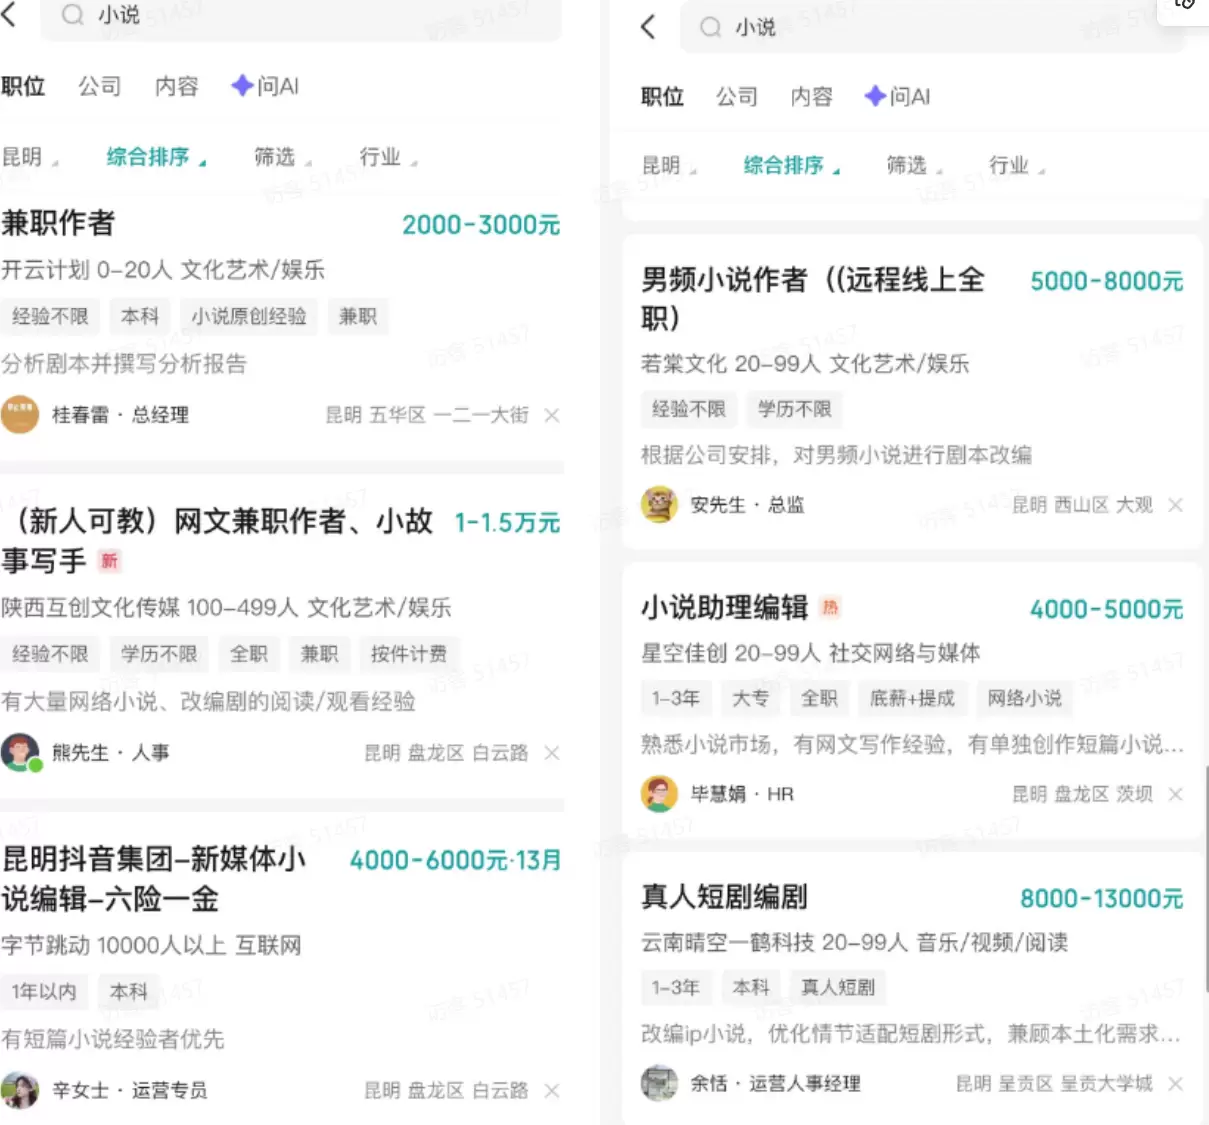1209x1125 pixels.
Task: Switch to the 内容 tab
Action: point(176,86)
